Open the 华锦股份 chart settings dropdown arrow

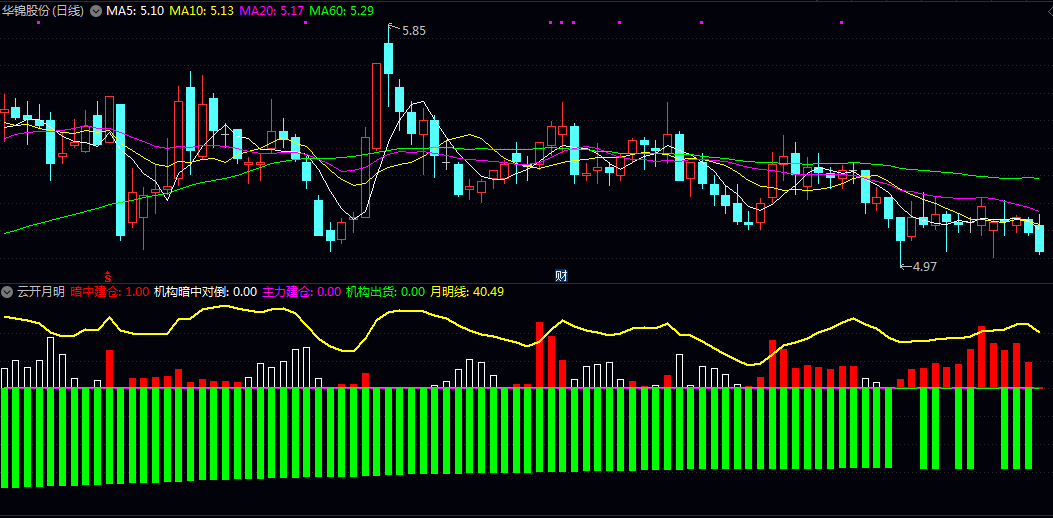[x=95, y=11]
